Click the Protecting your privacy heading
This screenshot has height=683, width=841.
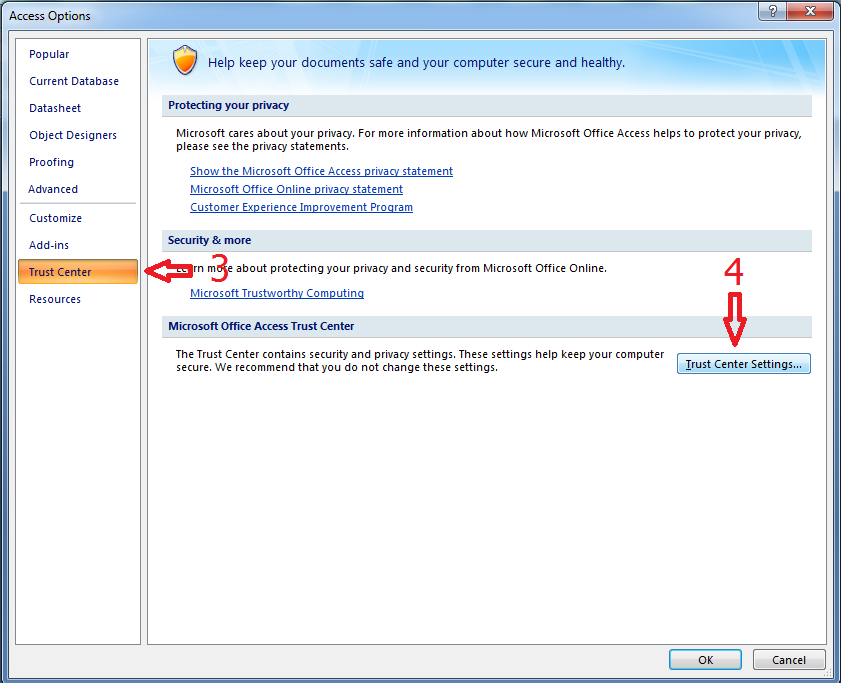[x=228, y=105]
